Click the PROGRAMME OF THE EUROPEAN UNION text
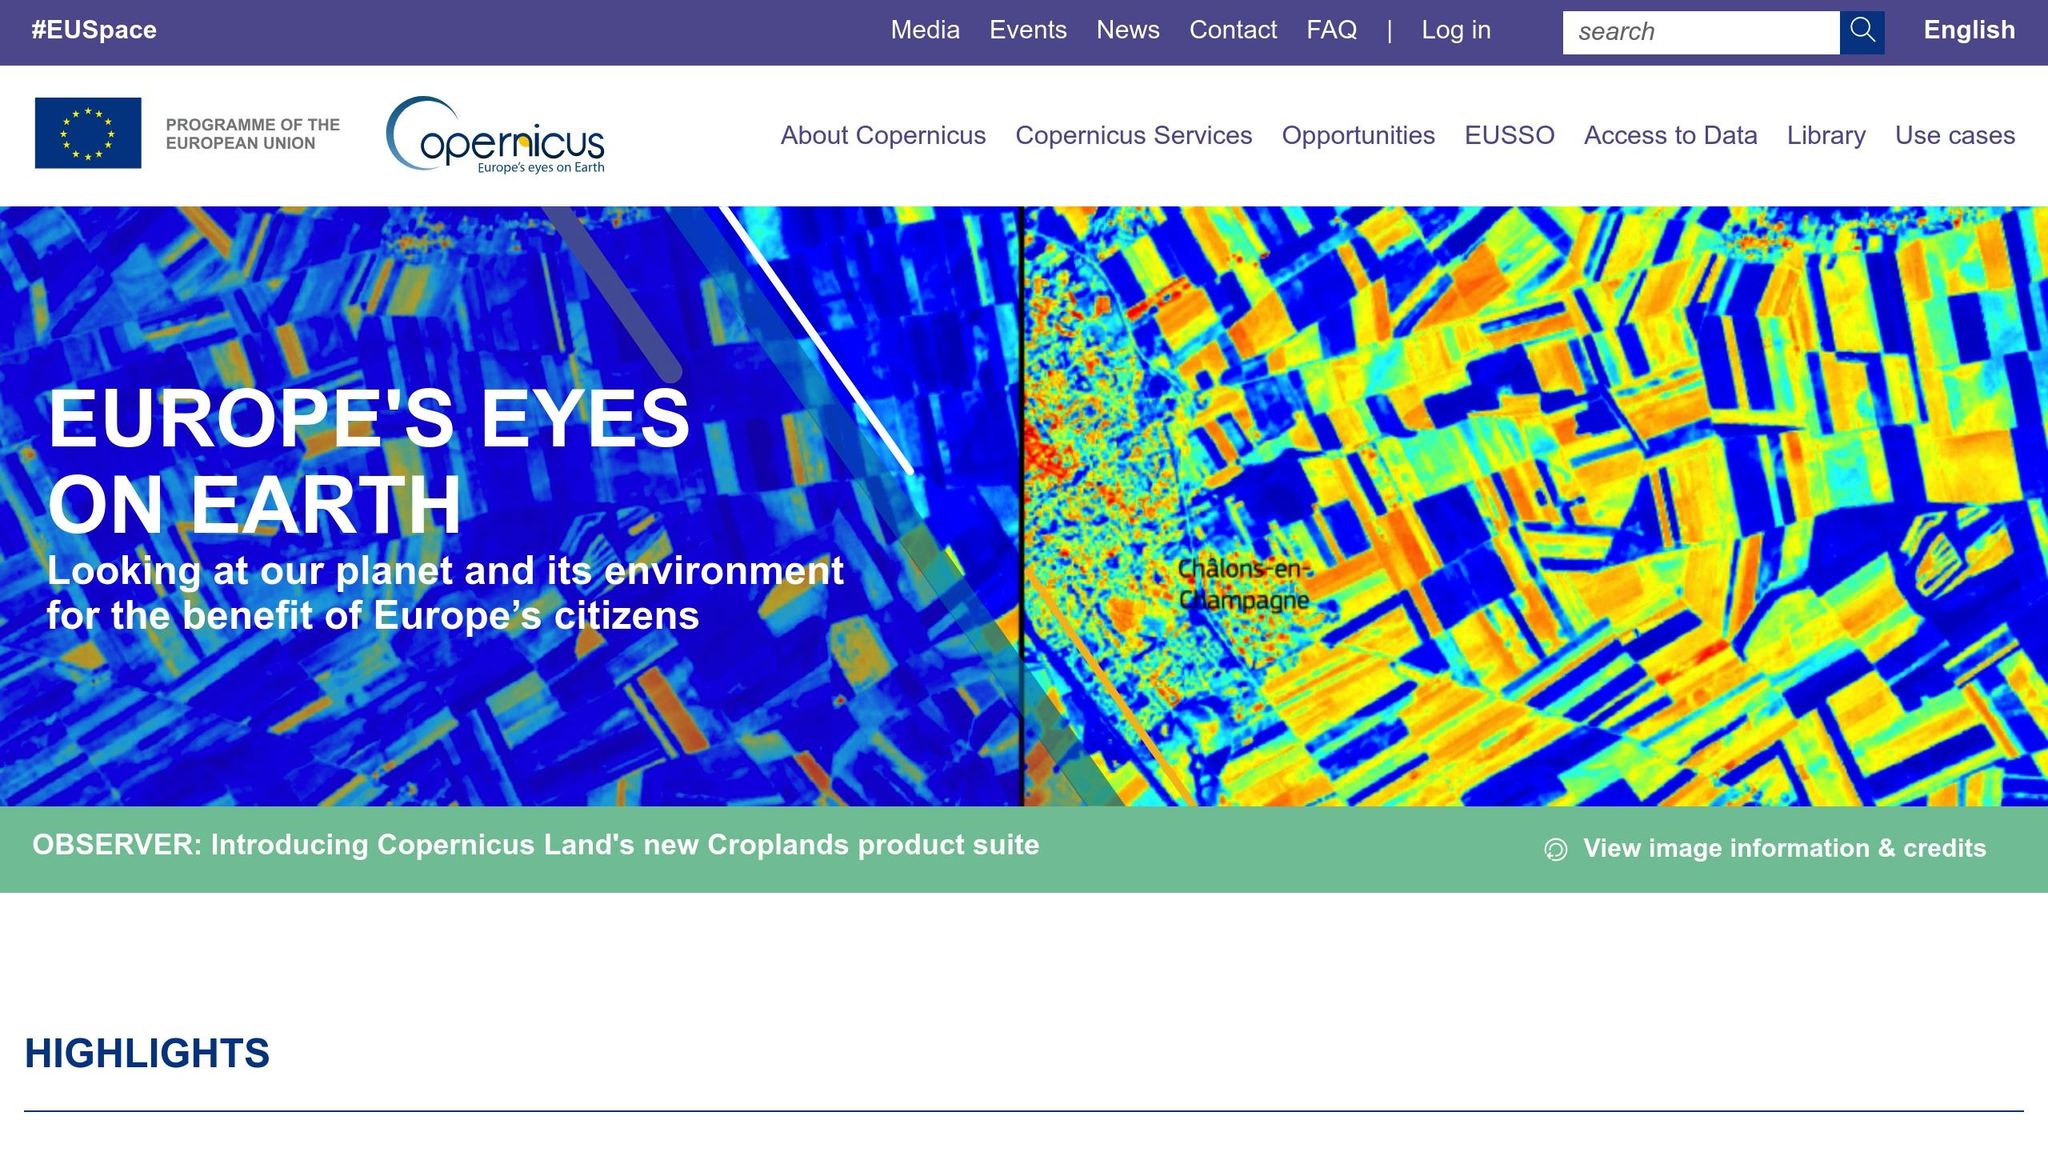The width and height of the screenshot is (2048, 1152). click(253, 134)
